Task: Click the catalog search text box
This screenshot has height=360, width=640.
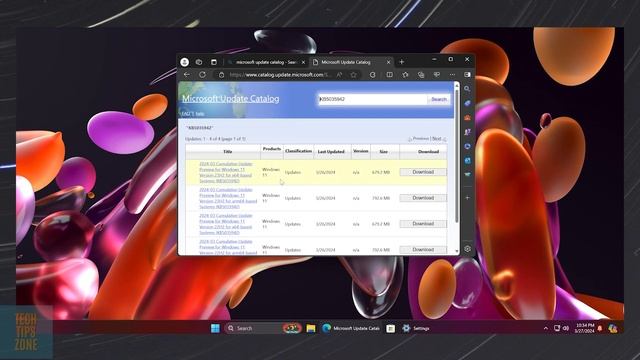Action: click(x=373, y=99)
